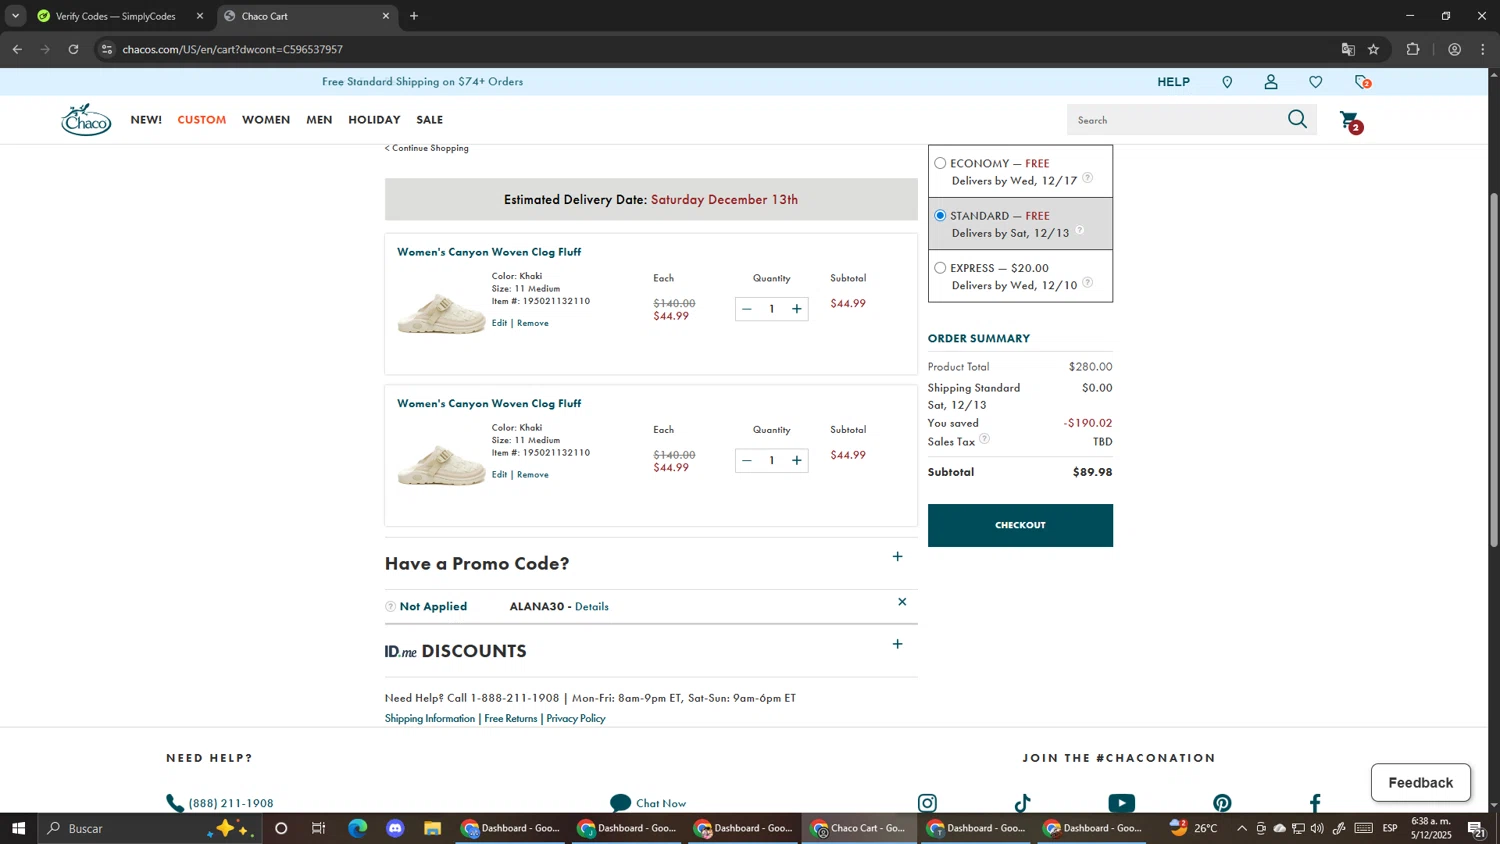The height and width of the screenshot is (844, 1500).
Task: Open the shopping cart icon
Action: click(1350, 121)
